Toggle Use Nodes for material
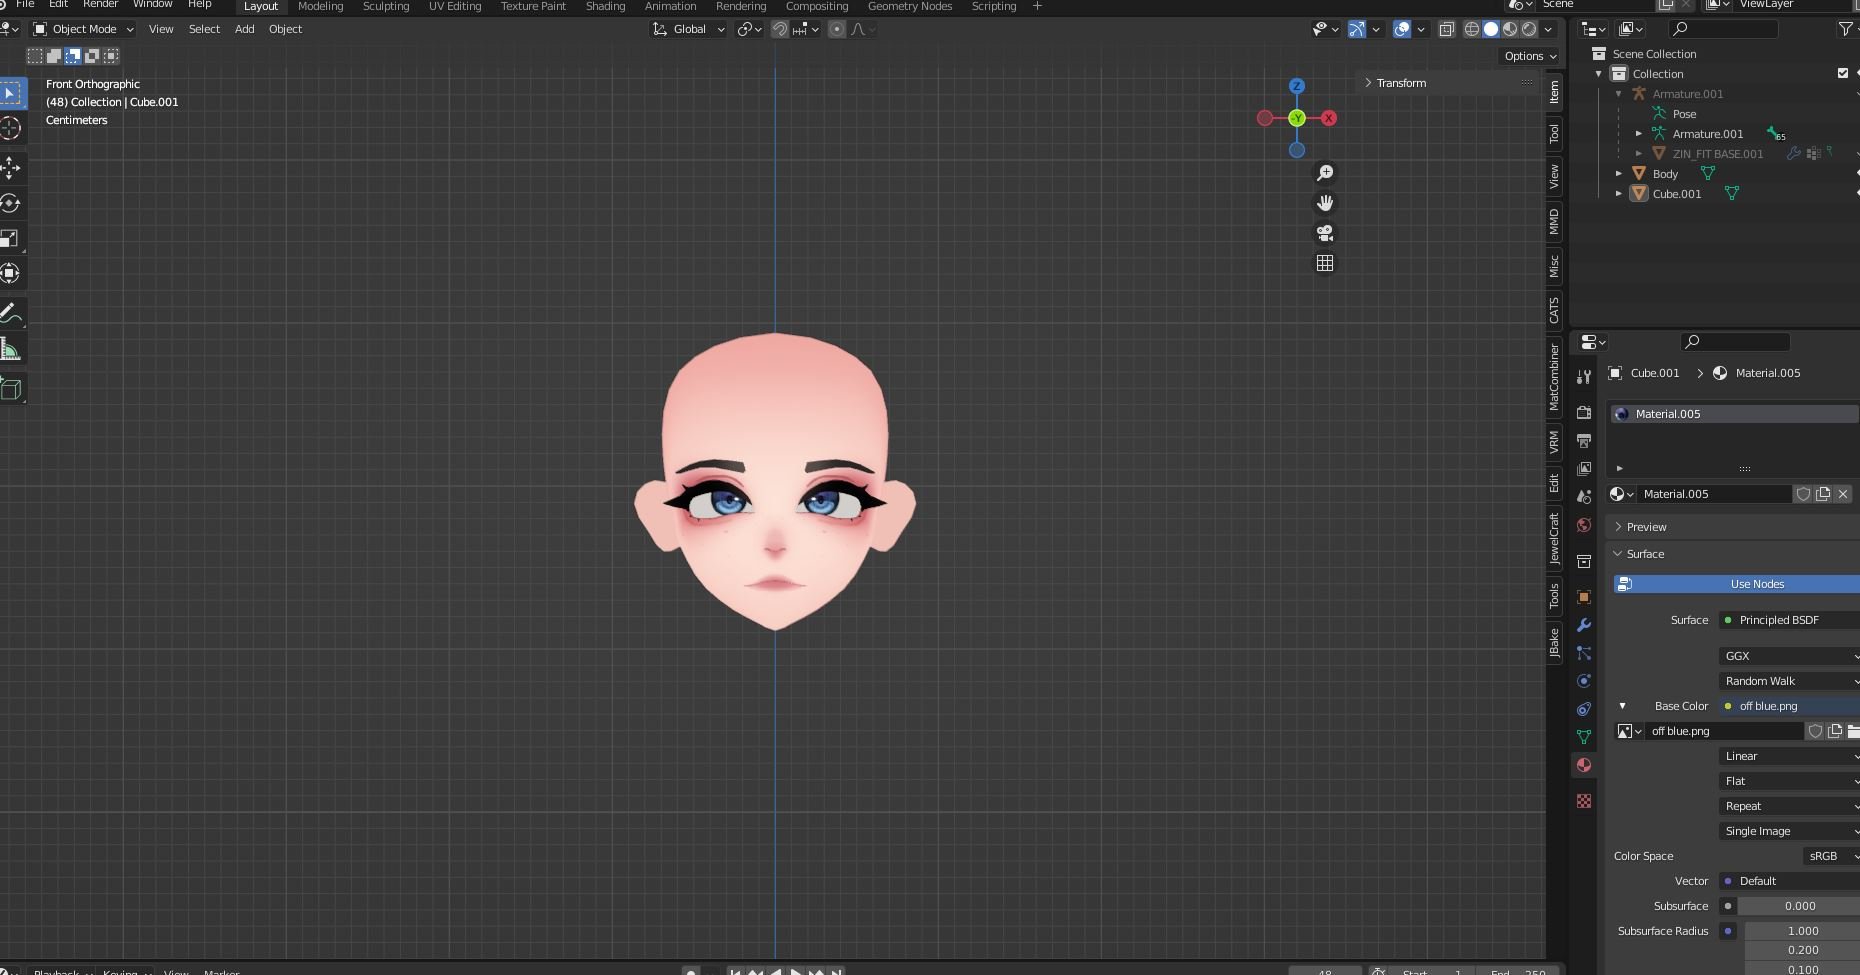The image size is (1860, 975). (1737, 584)
